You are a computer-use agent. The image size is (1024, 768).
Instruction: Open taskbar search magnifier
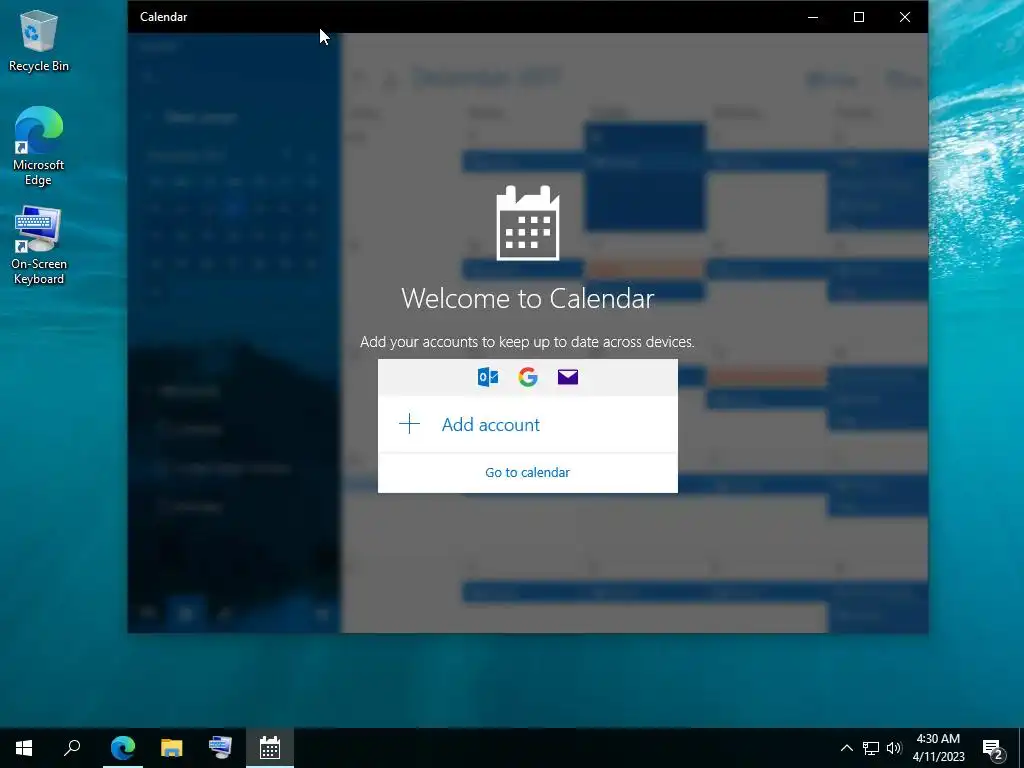pos(72,748)
